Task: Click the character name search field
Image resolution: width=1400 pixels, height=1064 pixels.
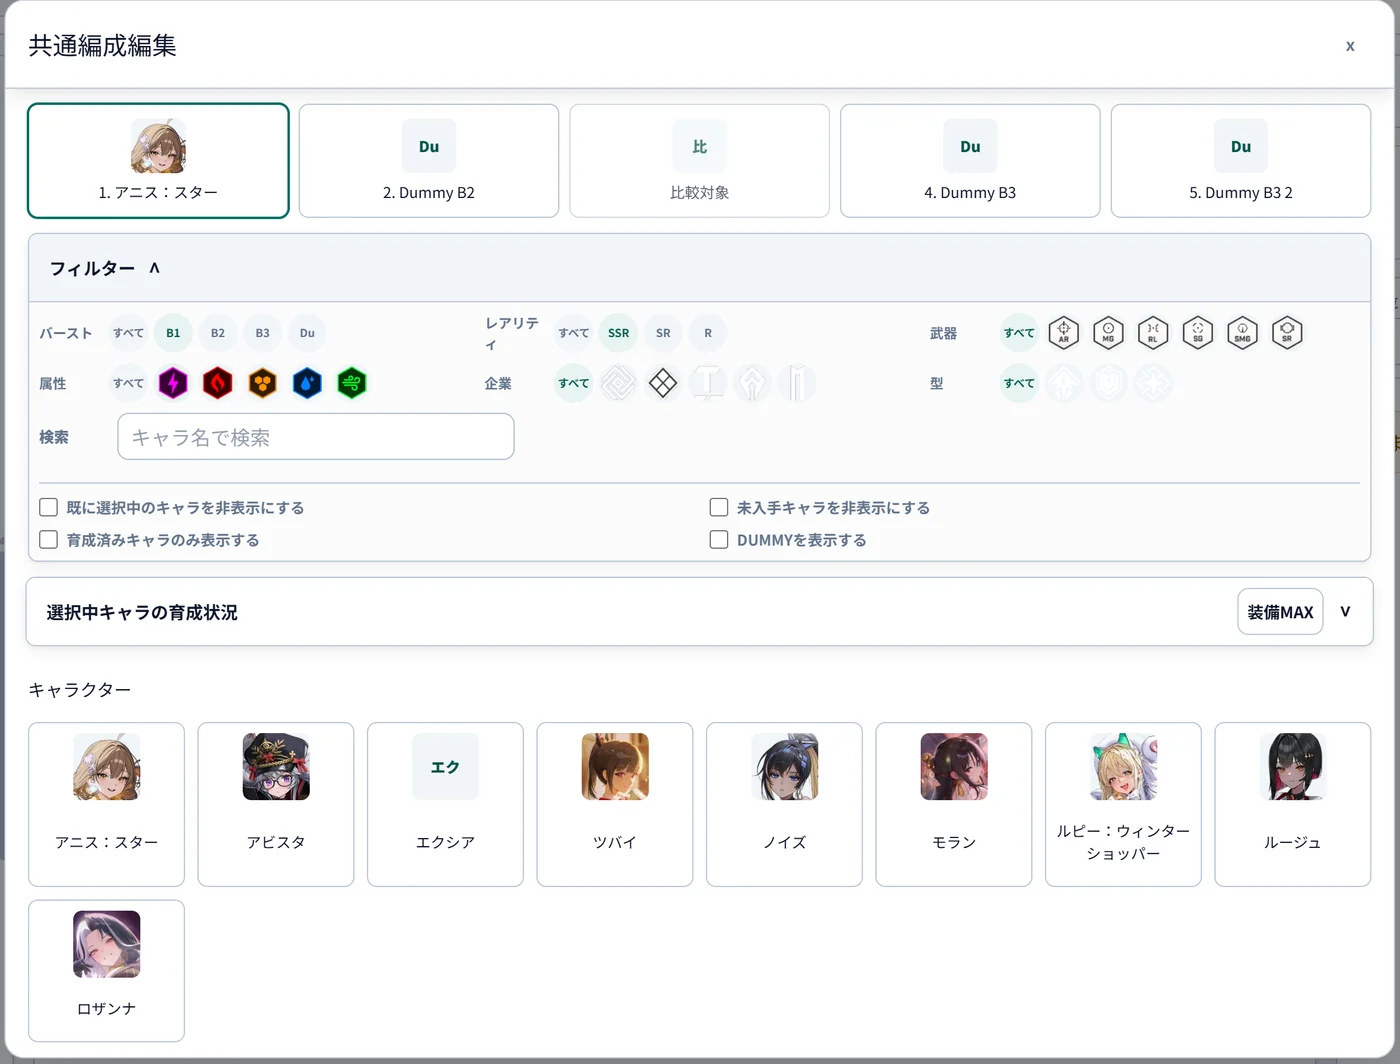Action: (316, 437)
